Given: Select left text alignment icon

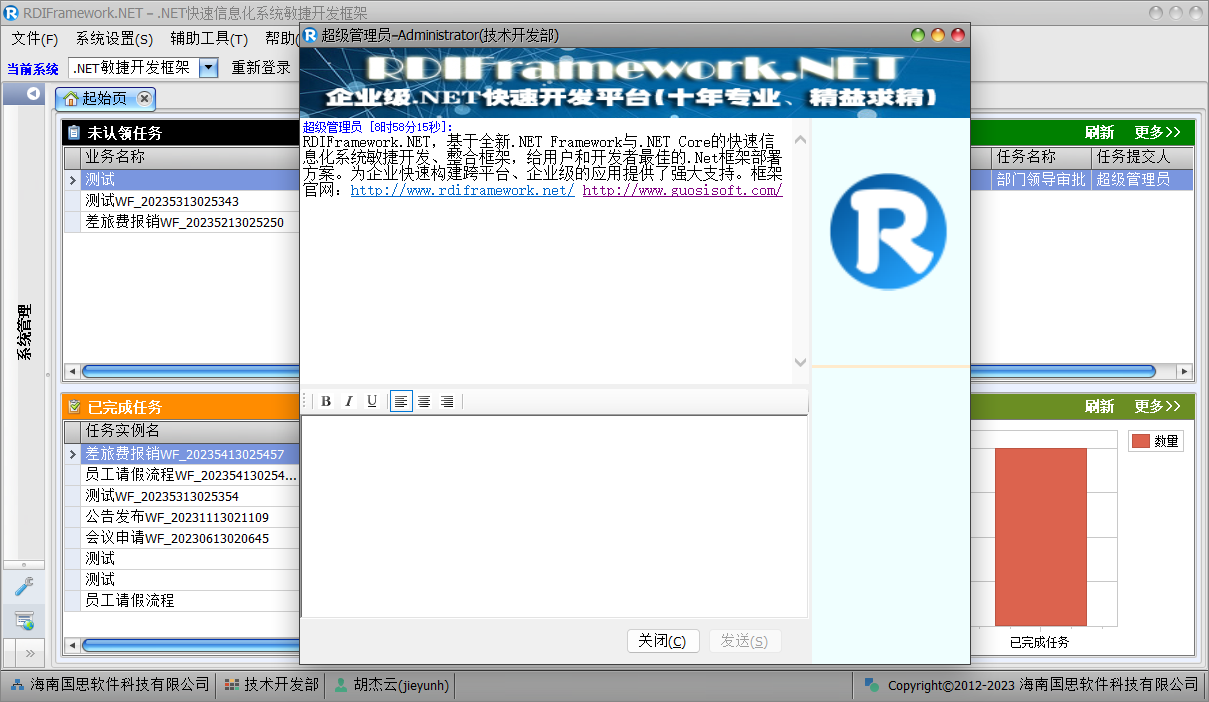Looking at the screenshot, I should [x=401, y=401].
